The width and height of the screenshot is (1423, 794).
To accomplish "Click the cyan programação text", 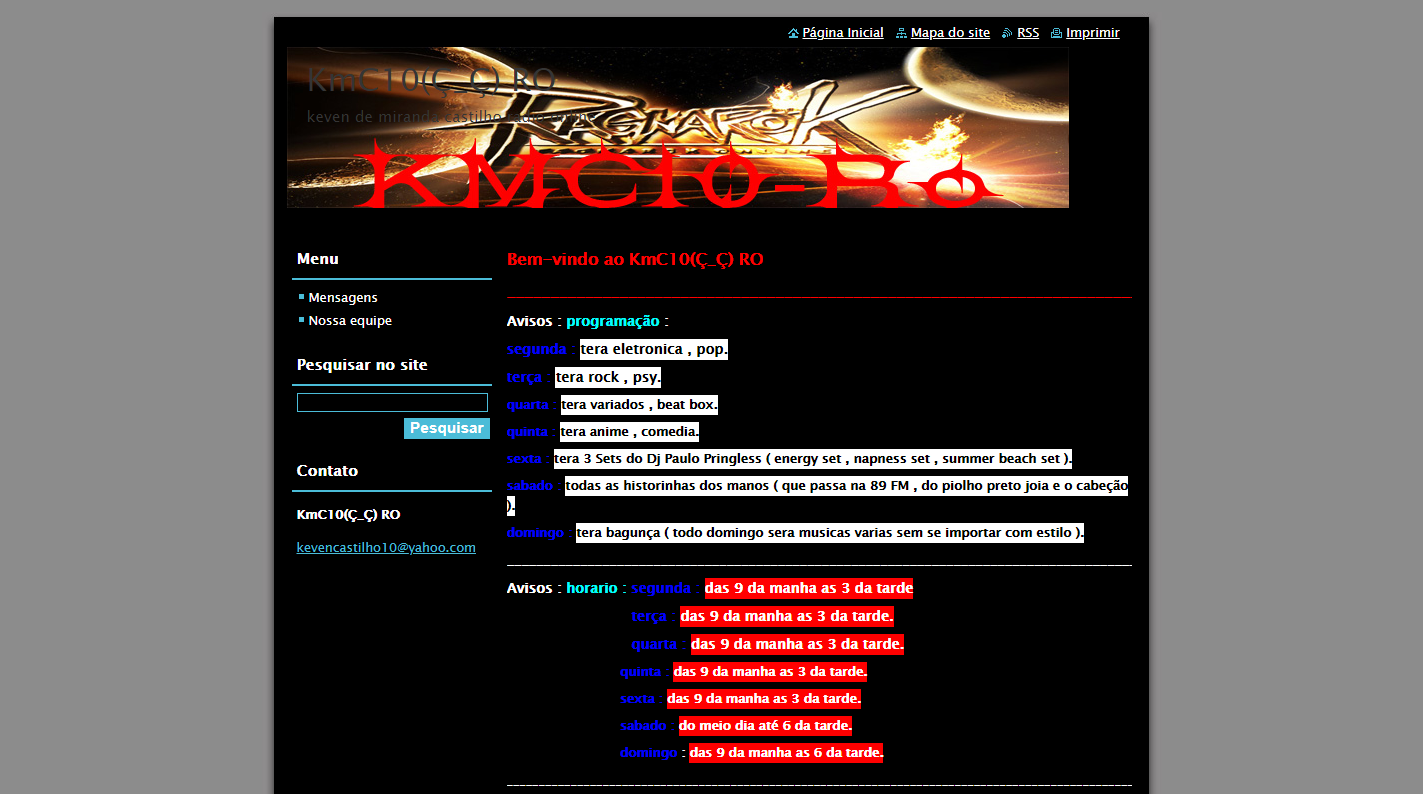I will click(612, 322).
